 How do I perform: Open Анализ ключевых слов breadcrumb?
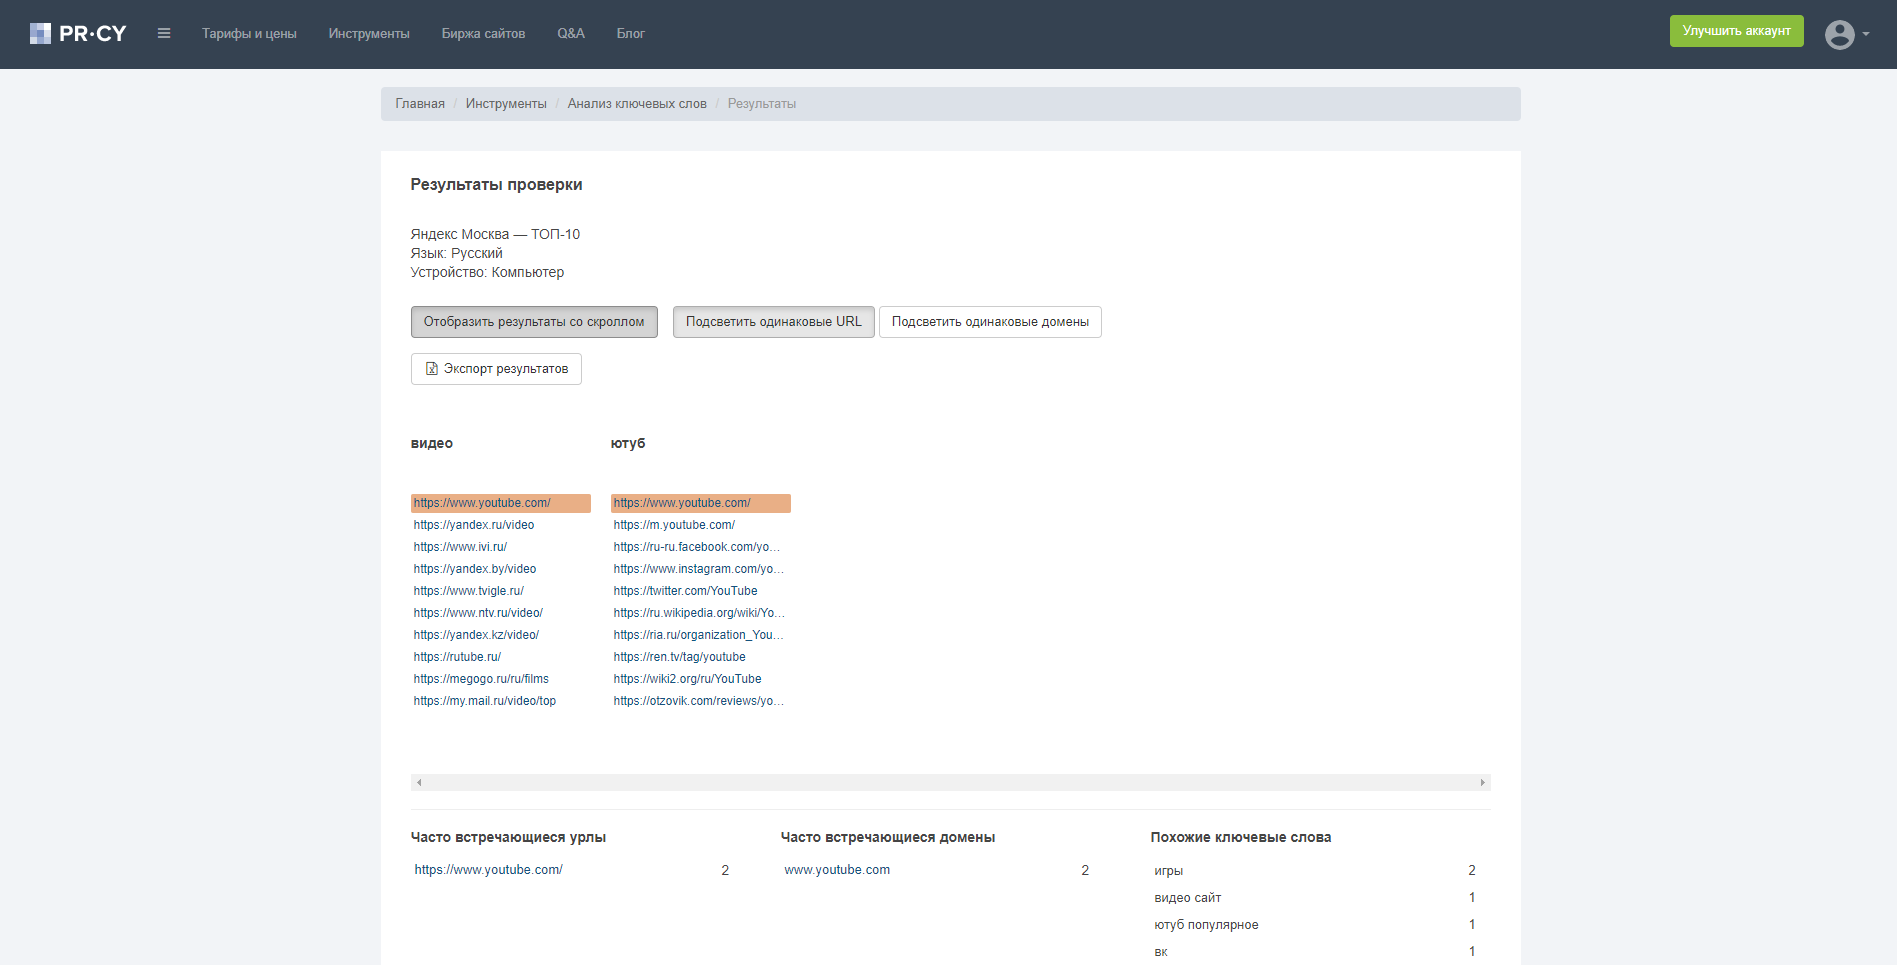click(637, 104)
